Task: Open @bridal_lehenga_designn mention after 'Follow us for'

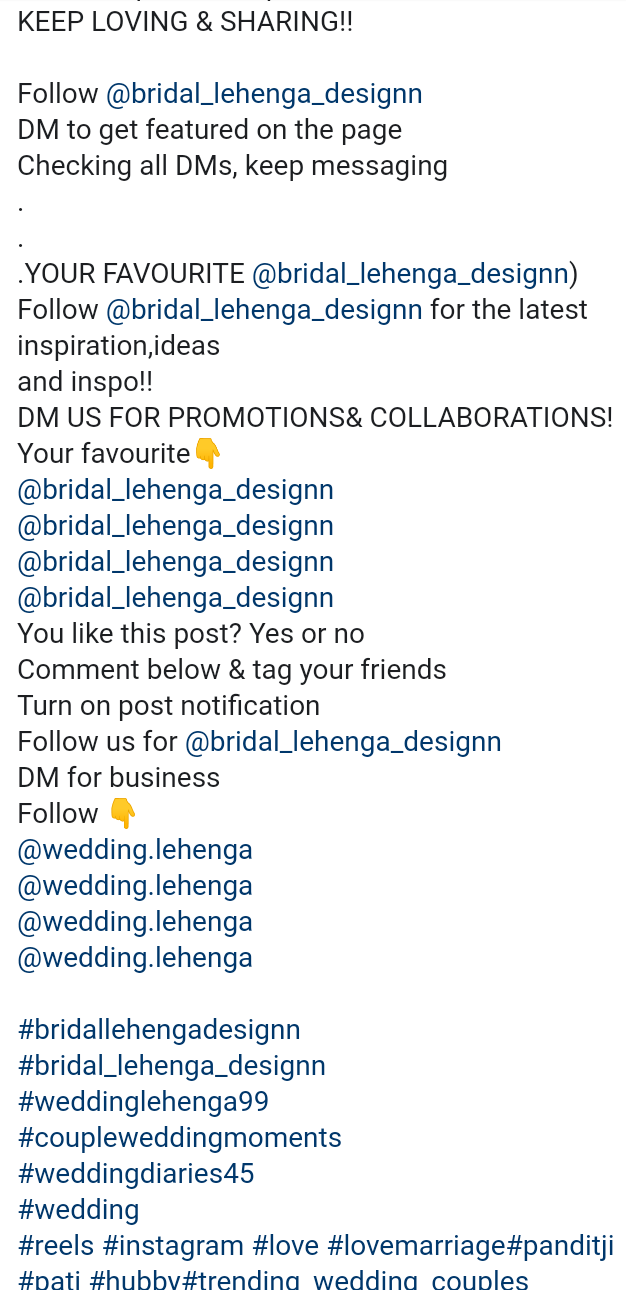Action: click(x=343, y=742)
